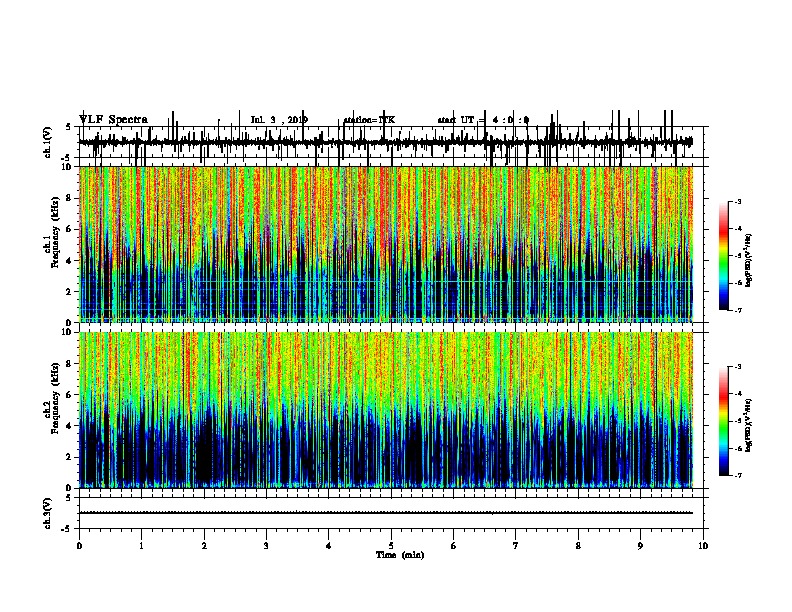Viewport: 792px width, 612px height.
Task: Click the ch.2 color scale log(PSD) unit label
Action: pyautogui.click(x=749, y=425)
